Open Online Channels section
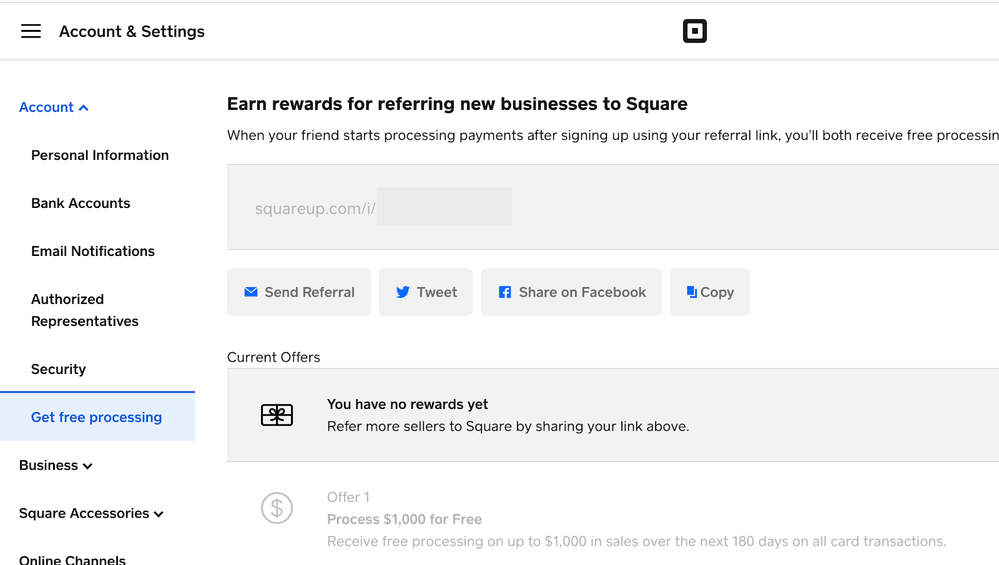The image size is (999, 565). (73, 559)
